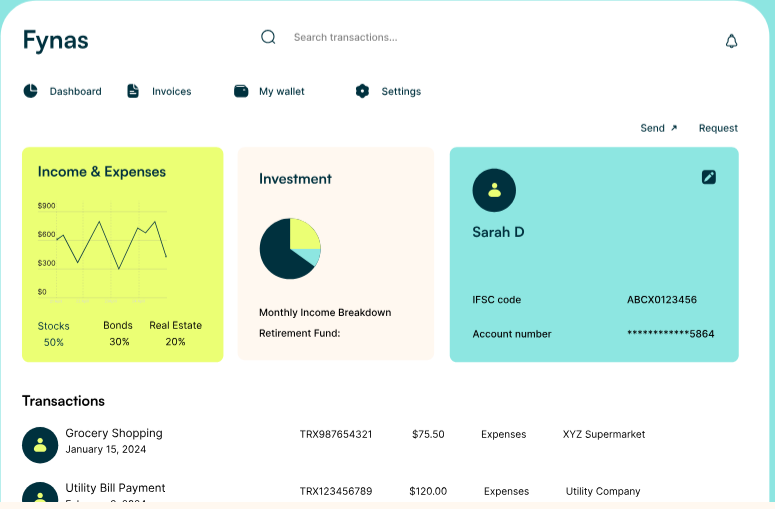Click the Request button

tap(718, 128)
